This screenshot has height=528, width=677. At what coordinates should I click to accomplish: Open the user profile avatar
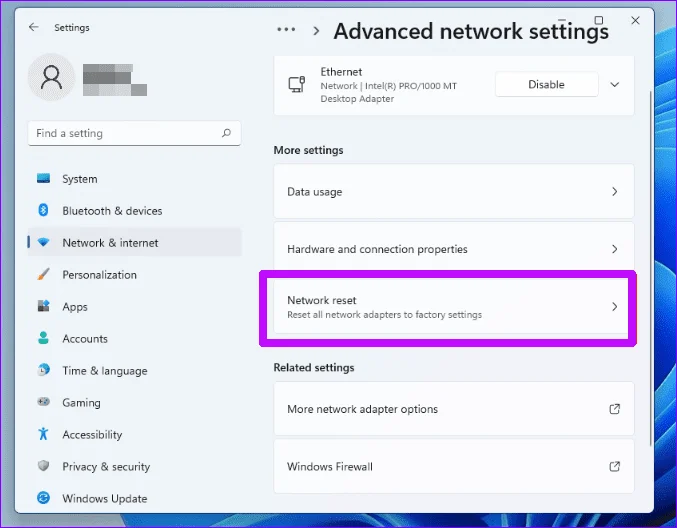(x=51, y=77)
